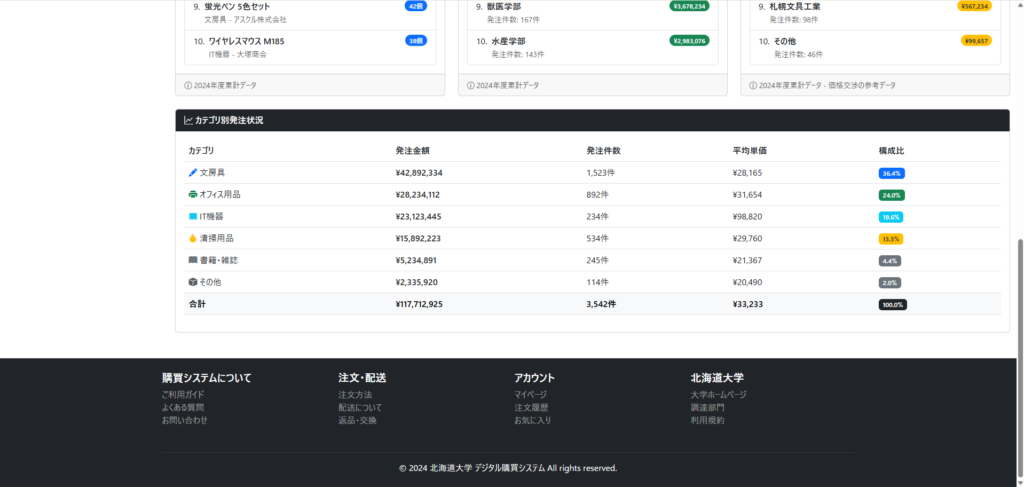Image resolution: width=1024 pixels, height=487 pixels.
Task: Open the 利用規約 link
Action: [x=707, y=421]
